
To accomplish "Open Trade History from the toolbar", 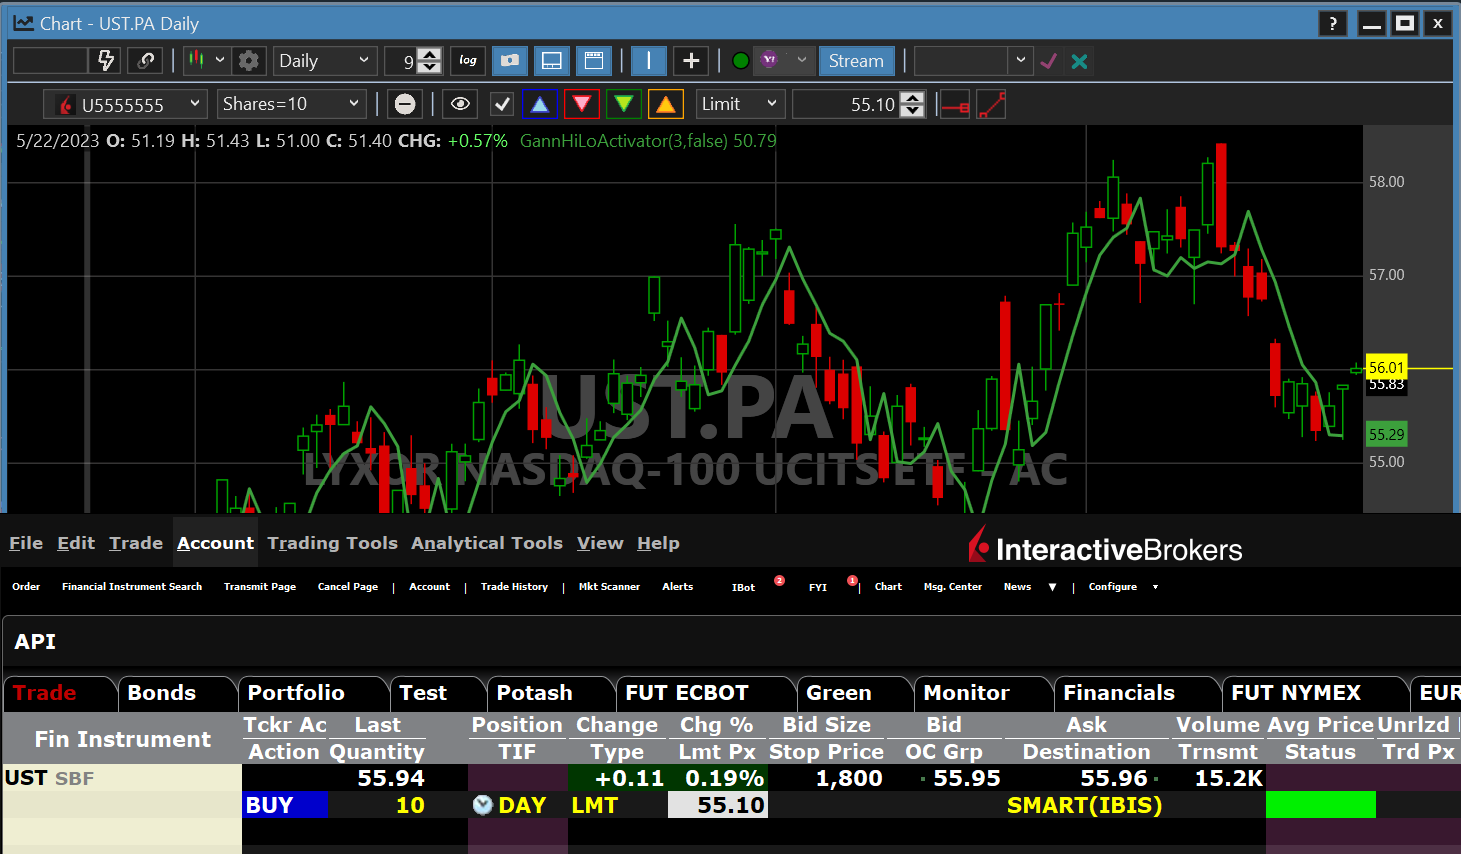I will coord(514,587).
